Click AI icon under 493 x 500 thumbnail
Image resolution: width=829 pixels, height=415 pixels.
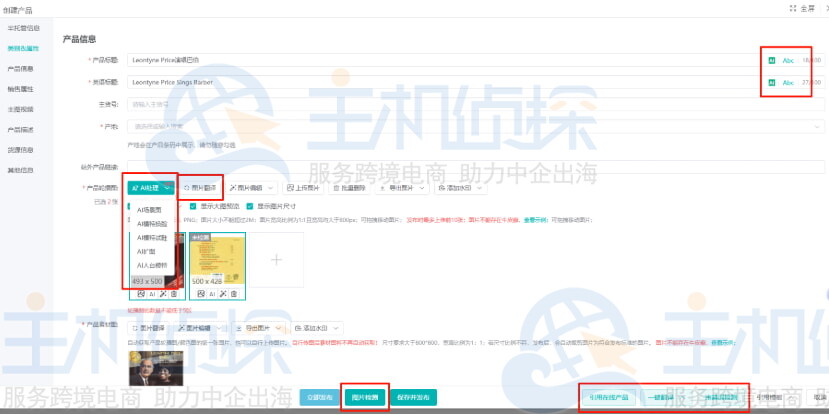[152, 294]
